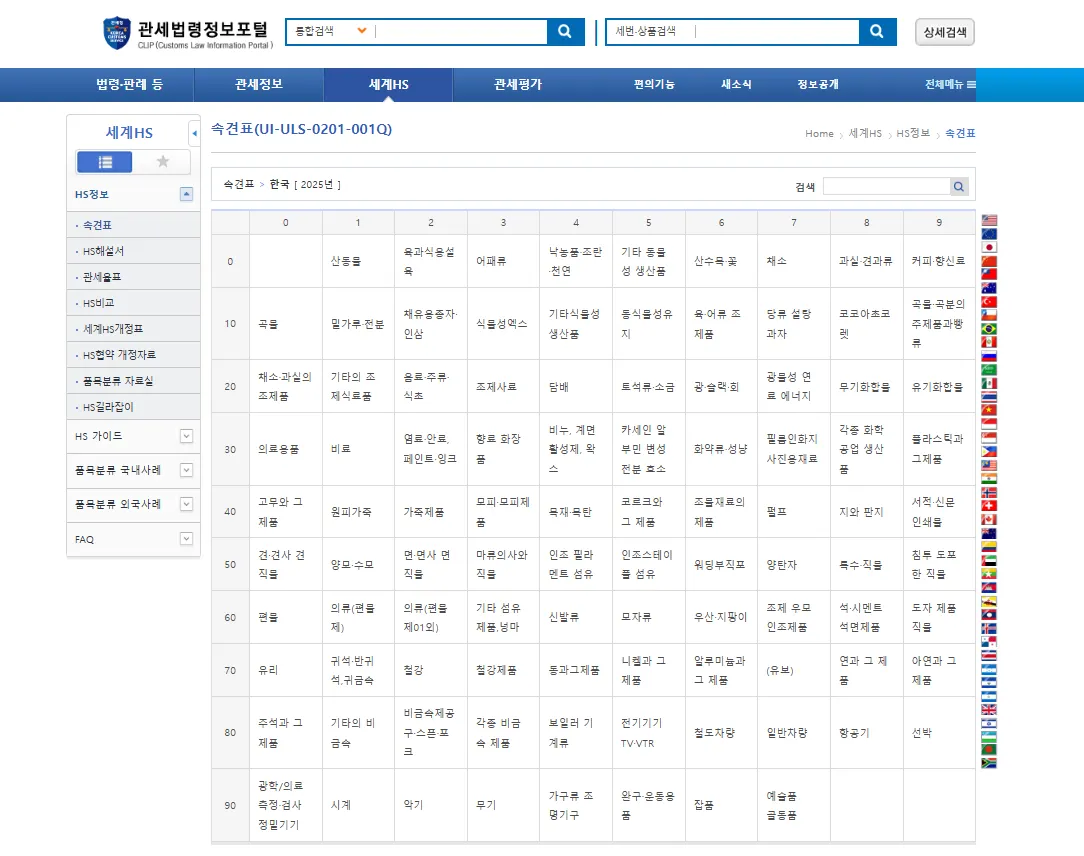
Task: Open the 일반차량 chapter cell
Action: (x=794, y=732)
